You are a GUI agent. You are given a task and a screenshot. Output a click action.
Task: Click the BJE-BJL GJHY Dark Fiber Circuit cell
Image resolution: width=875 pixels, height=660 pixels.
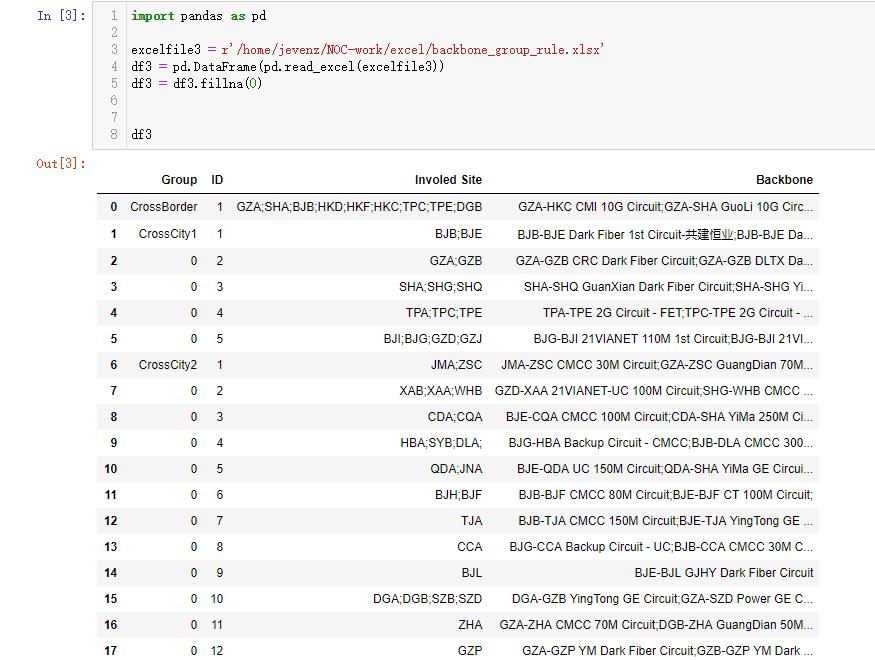[x=724, y=573]
